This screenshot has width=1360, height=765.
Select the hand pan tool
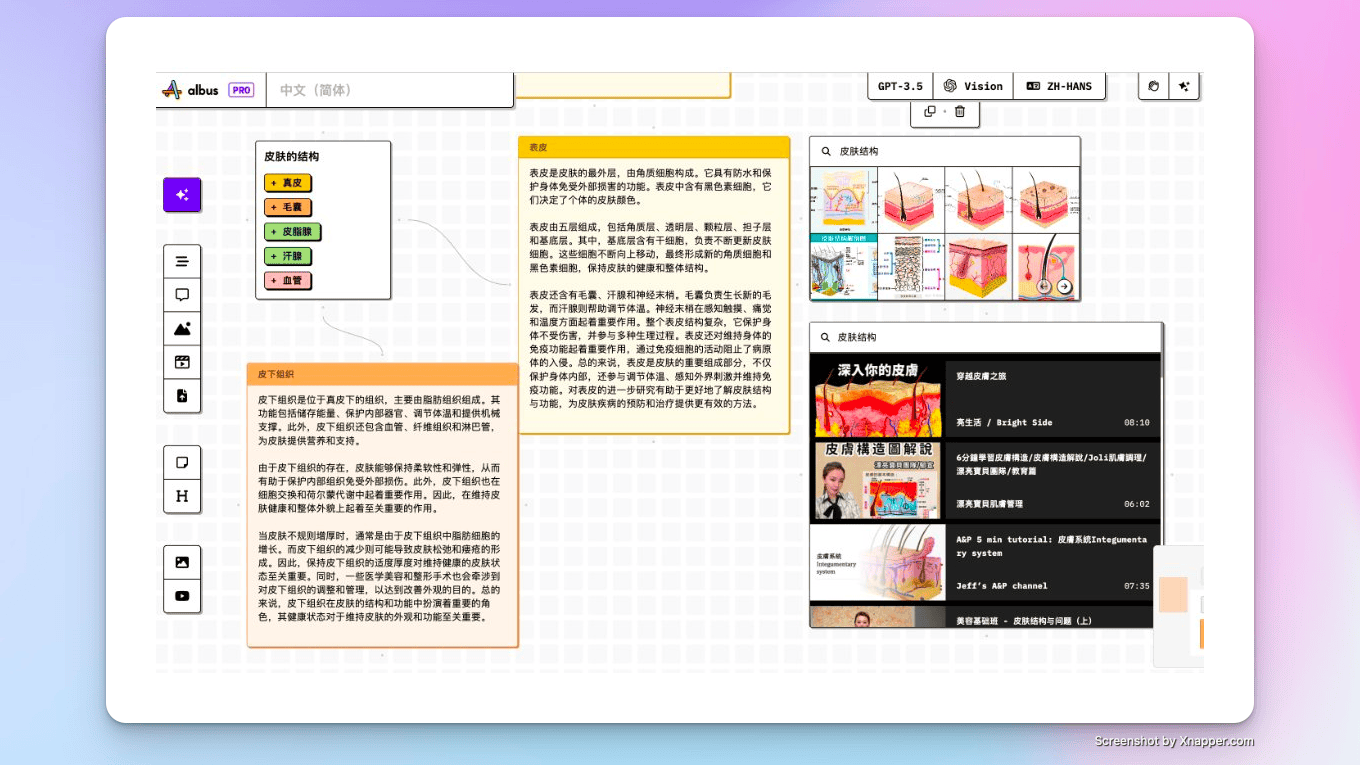tap(1153, 87)
